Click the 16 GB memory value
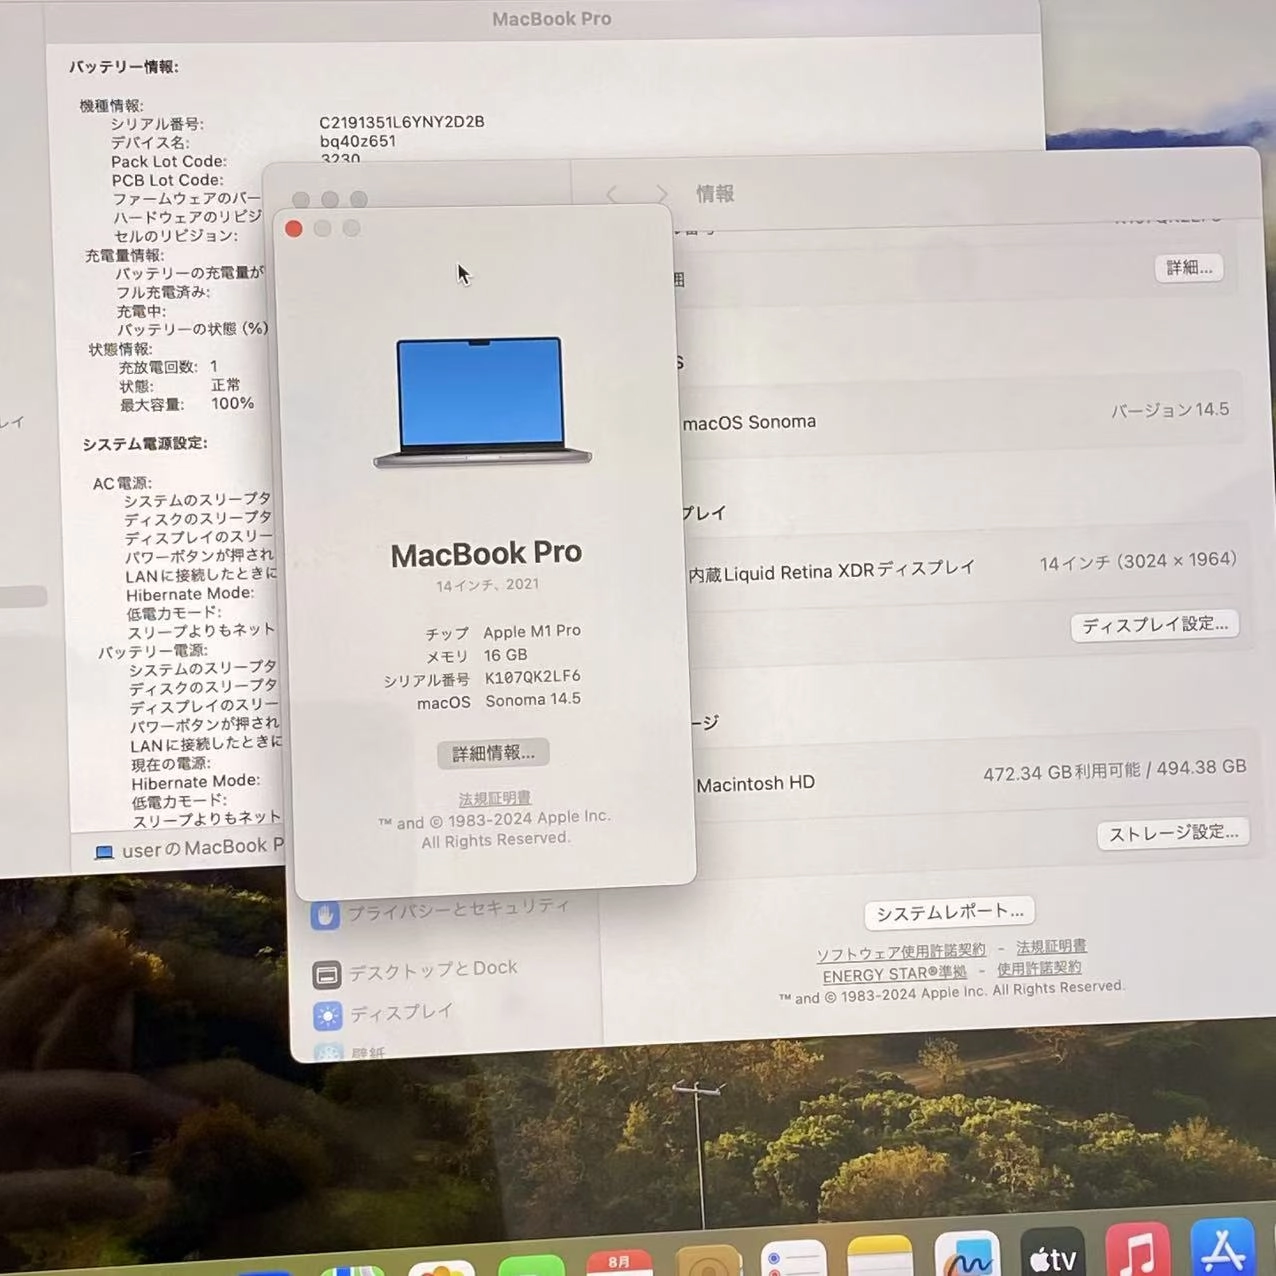This screenshot has height=1276, width=1276. [505, 655]
